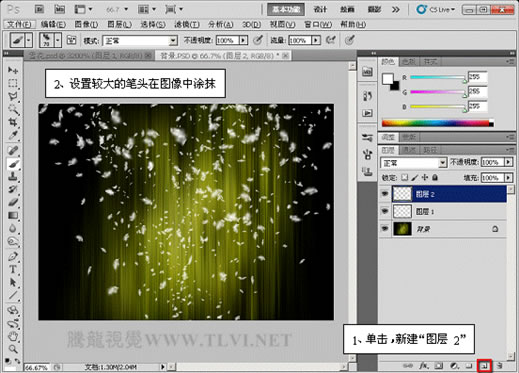Click the foreground color swatch
519x373 pixels.
tap(388, 79)
